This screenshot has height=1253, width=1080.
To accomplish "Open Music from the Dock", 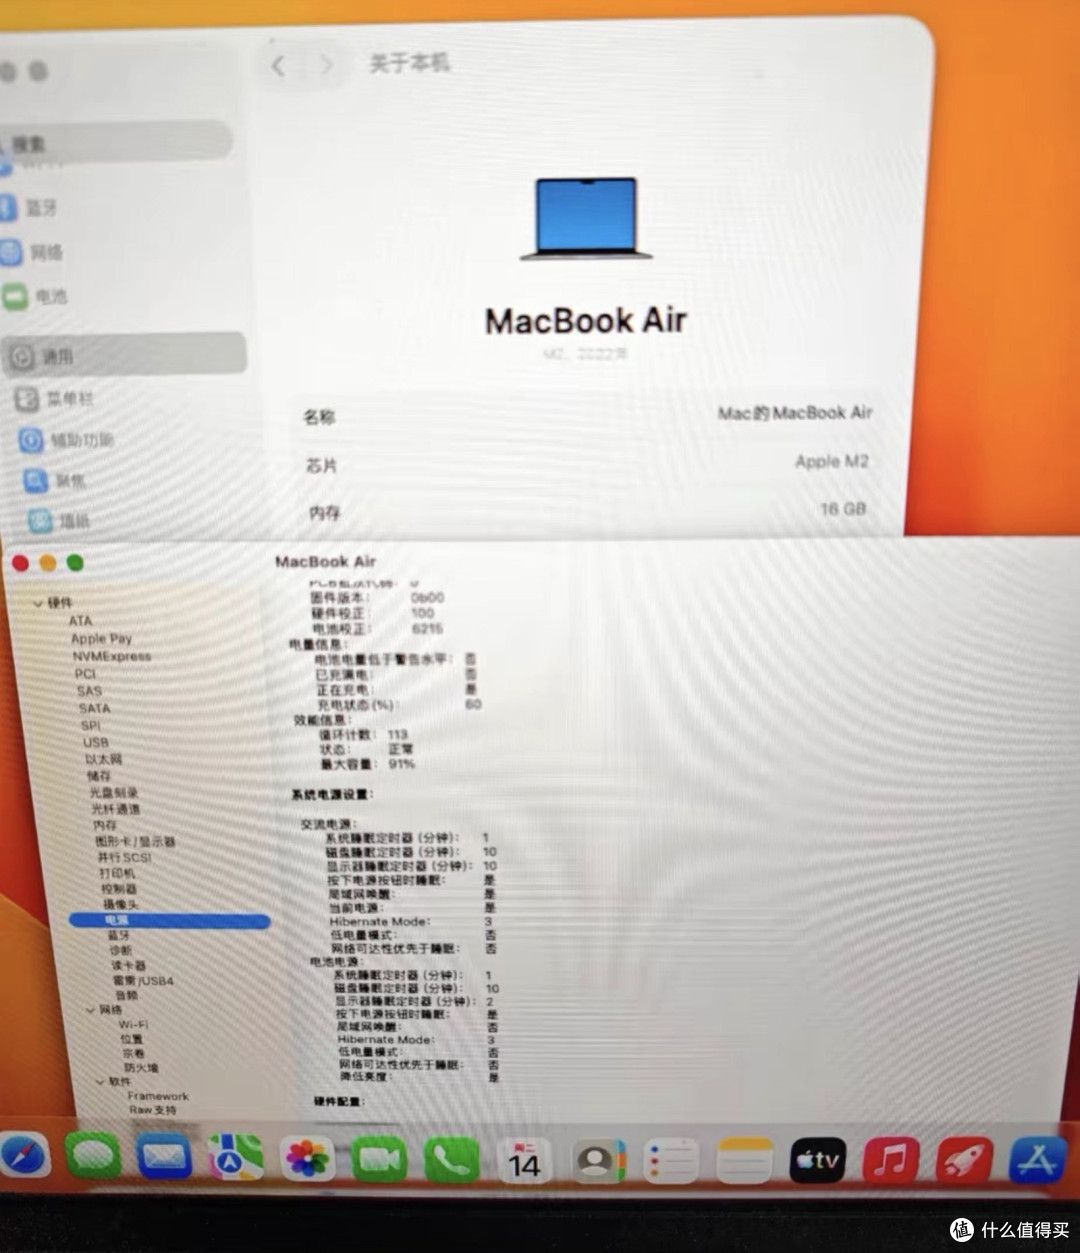I will coord(891,1160).
